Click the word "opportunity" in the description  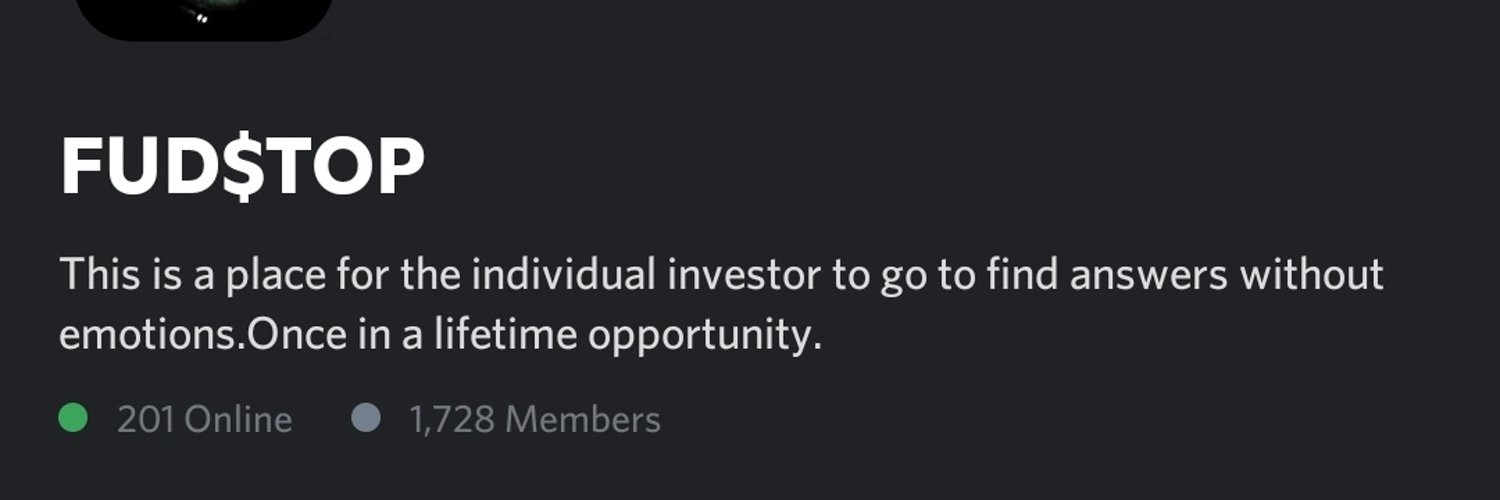pyautogui.click(x=703, y=336)
